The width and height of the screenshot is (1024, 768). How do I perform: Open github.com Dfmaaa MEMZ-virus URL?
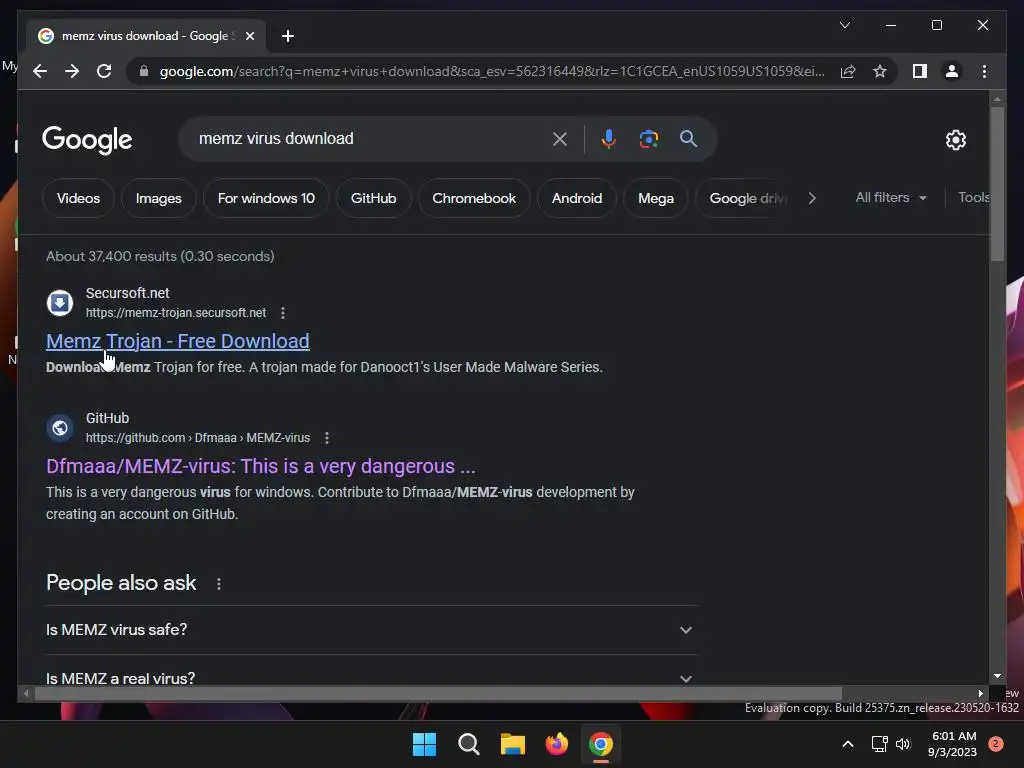(x=198, y=438)
